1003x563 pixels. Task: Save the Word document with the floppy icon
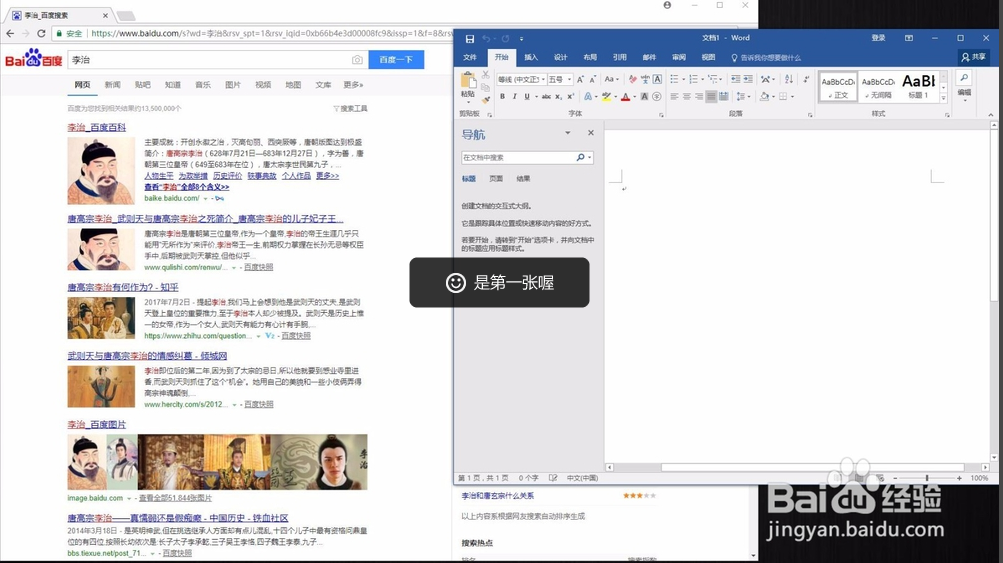[470, 38]
